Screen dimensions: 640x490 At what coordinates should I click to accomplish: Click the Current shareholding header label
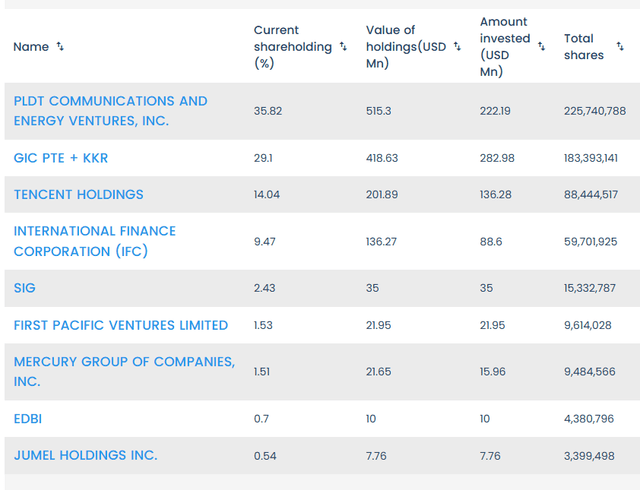(x=290, y=47)
